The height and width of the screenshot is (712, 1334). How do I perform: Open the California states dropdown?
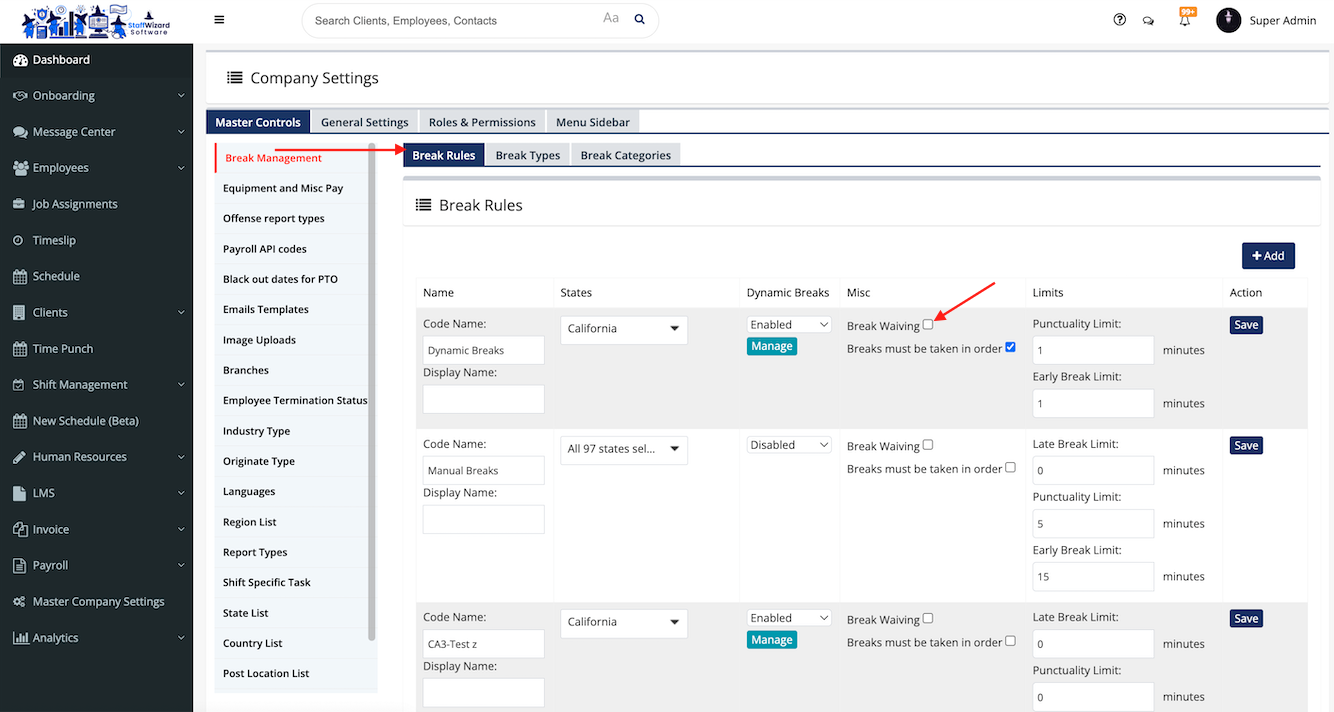623,328
